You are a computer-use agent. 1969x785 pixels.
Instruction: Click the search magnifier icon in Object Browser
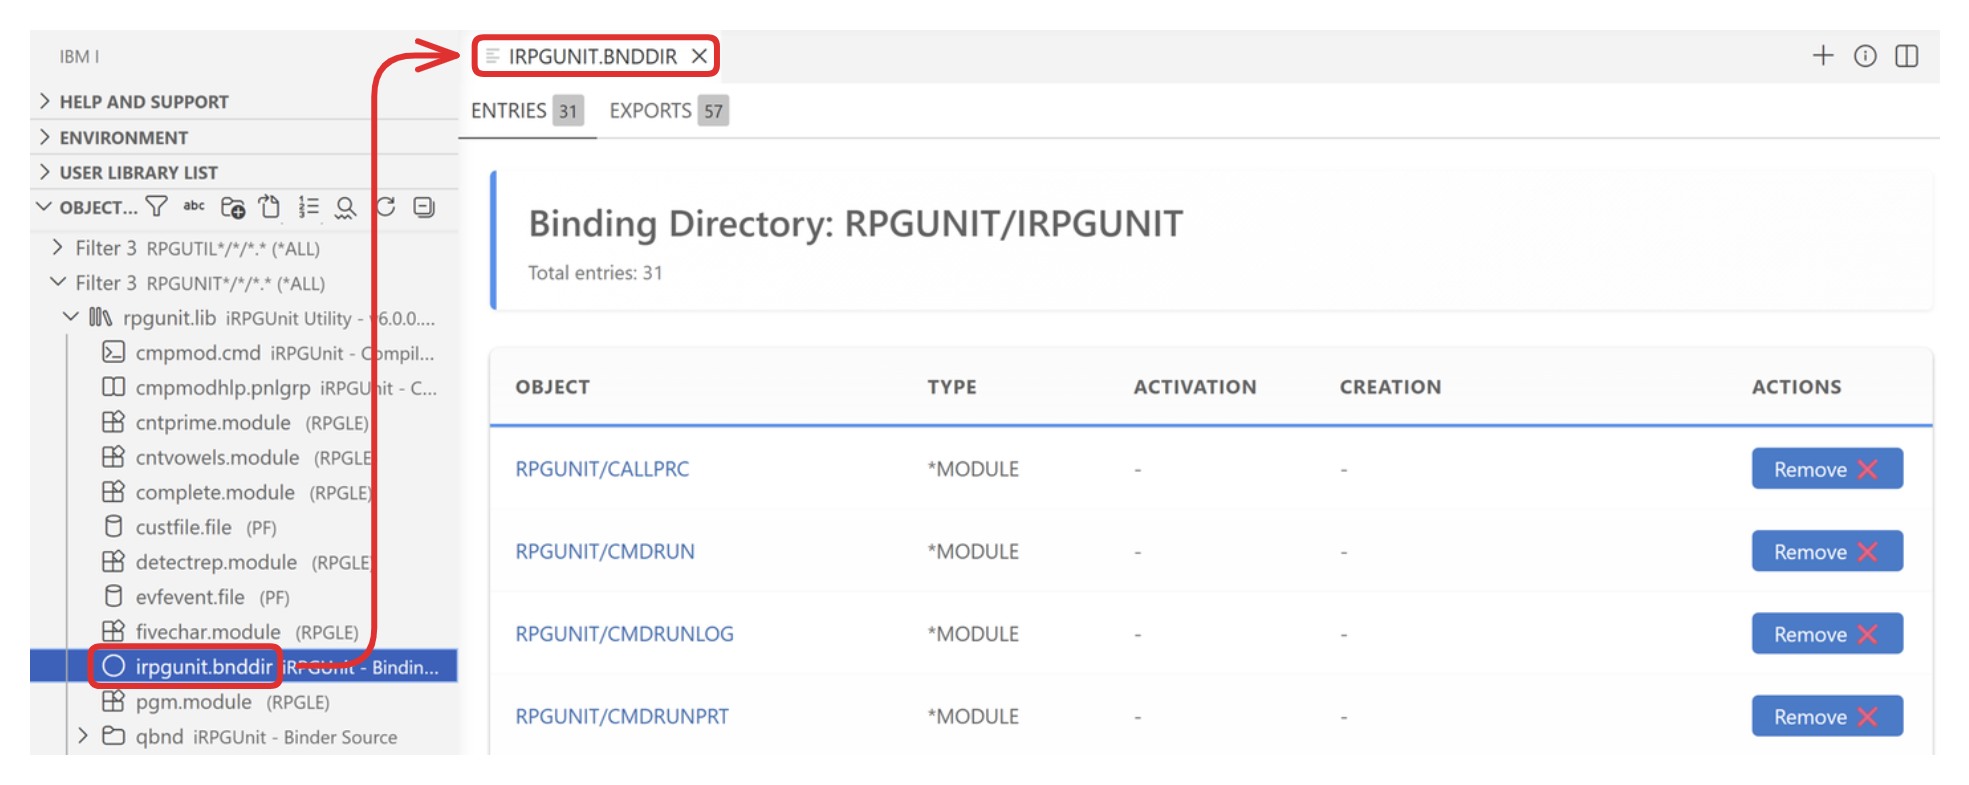click(346, 207)
